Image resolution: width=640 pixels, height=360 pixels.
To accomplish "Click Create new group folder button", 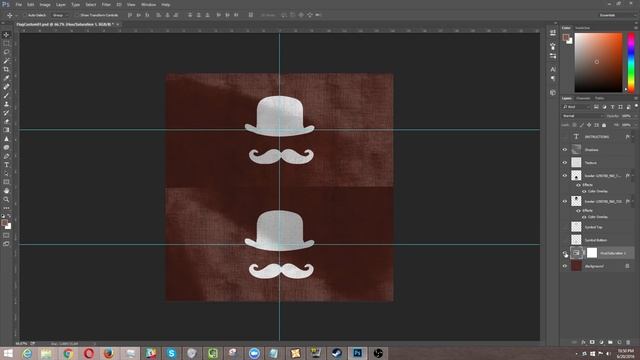I will [610, 342].
